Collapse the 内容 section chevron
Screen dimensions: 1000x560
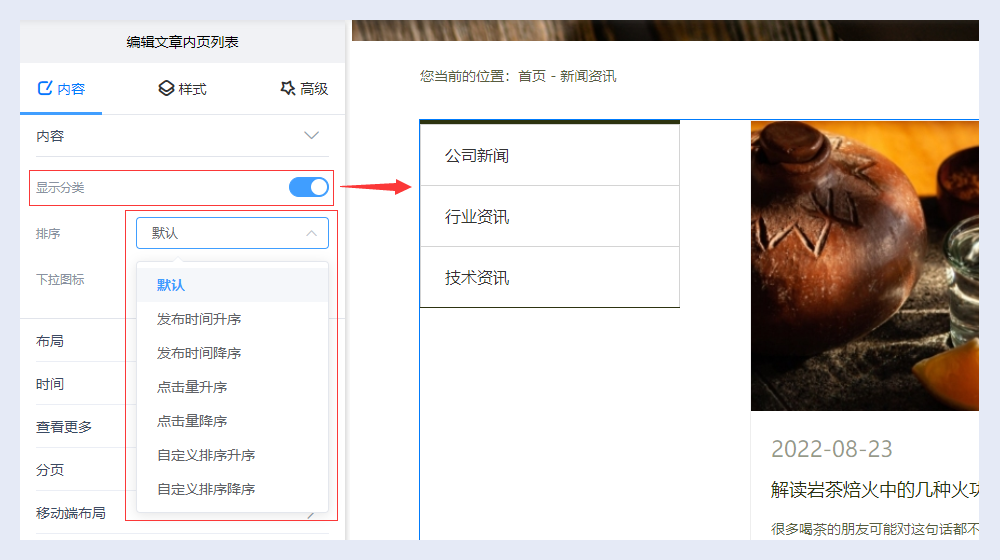pos(311,136)
